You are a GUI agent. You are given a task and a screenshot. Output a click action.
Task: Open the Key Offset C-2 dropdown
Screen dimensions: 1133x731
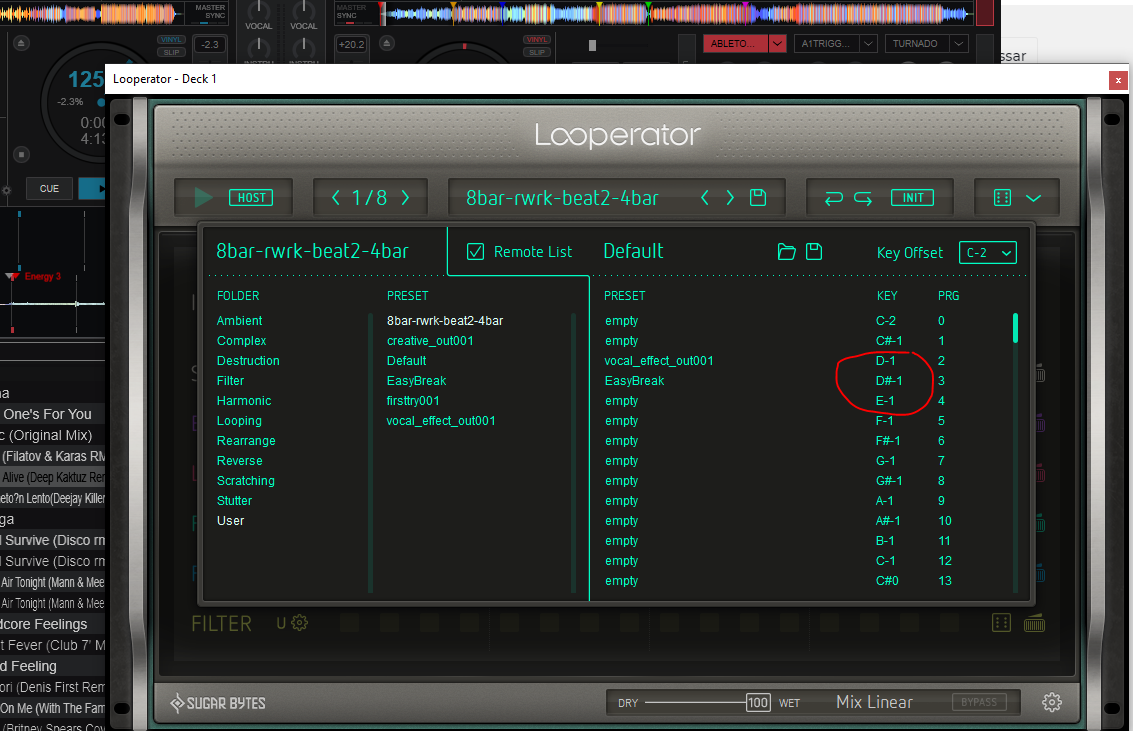click(x=988, y=253)
